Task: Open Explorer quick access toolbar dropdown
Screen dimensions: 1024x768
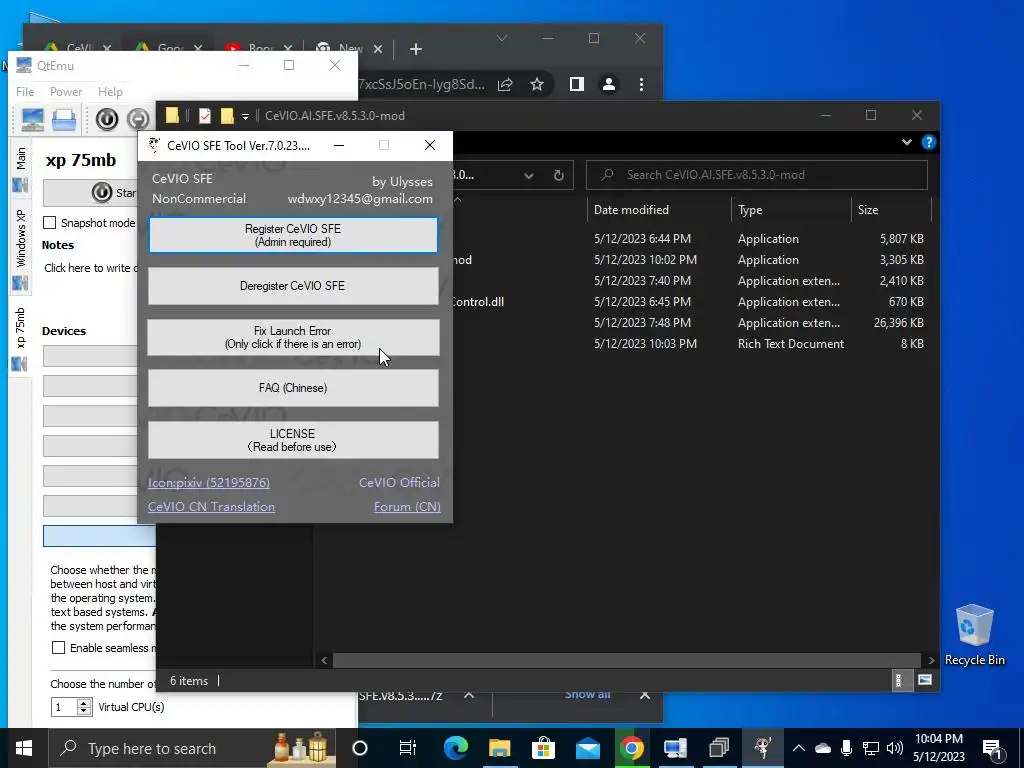Action: click(245, 116)
